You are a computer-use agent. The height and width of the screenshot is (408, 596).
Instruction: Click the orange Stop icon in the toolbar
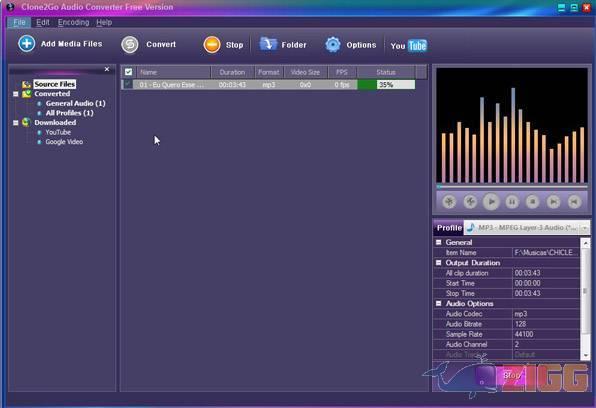[212, 44]
